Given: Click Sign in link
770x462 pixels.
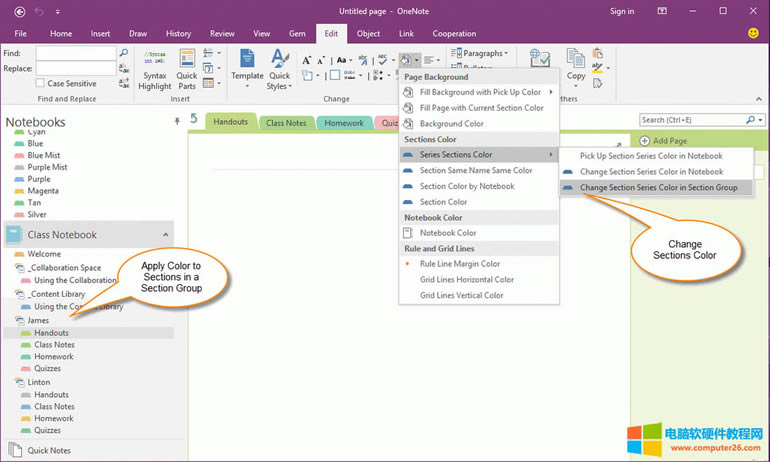Looking at the screenshot, I should click(x=622, y=11).
